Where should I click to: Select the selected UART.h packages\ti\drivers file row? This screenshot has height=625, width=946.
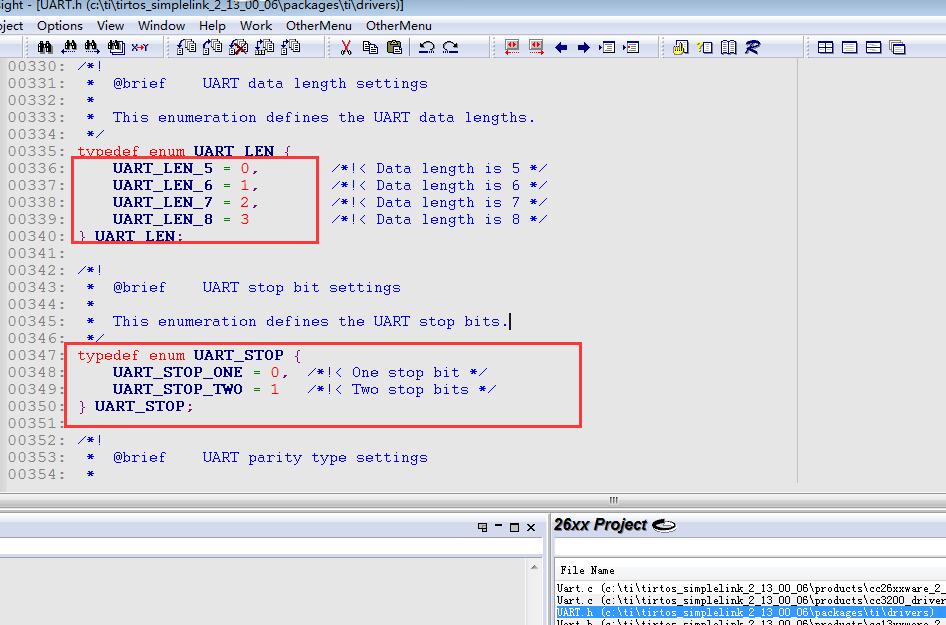(x=751, y=612)
